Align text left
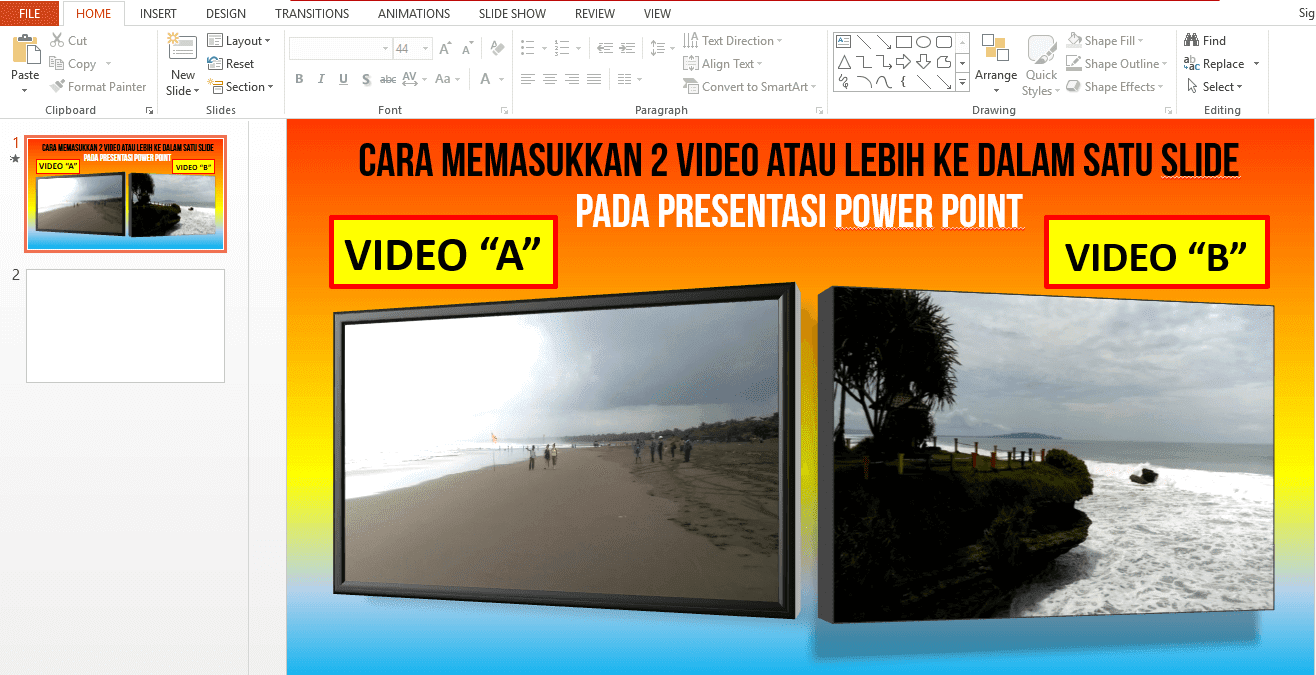 click(x=528, y=79)
